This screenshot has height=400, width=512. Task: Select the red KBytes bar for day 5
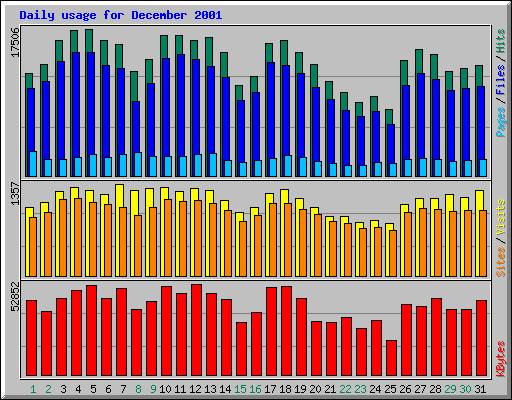tap(91, 330)
